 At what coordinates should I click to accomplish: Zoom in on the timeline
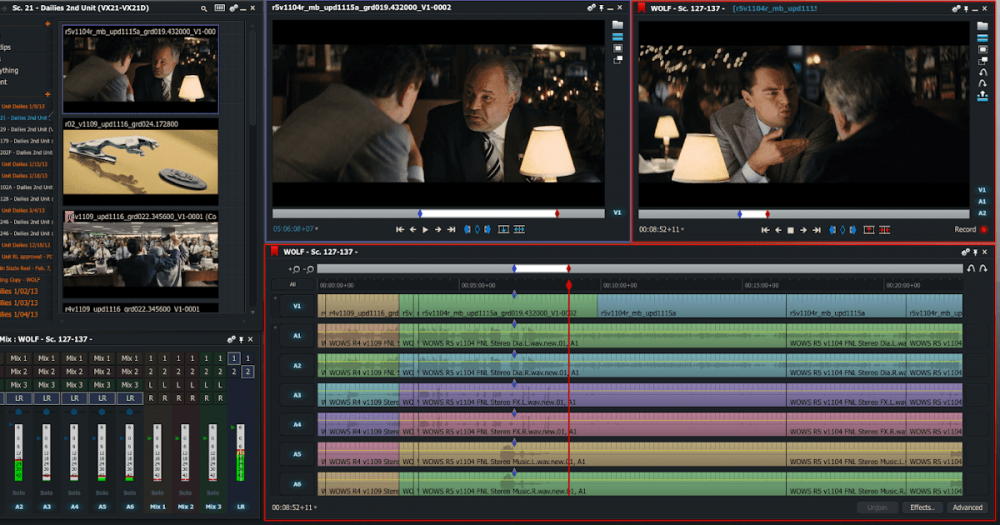point(294,269)
